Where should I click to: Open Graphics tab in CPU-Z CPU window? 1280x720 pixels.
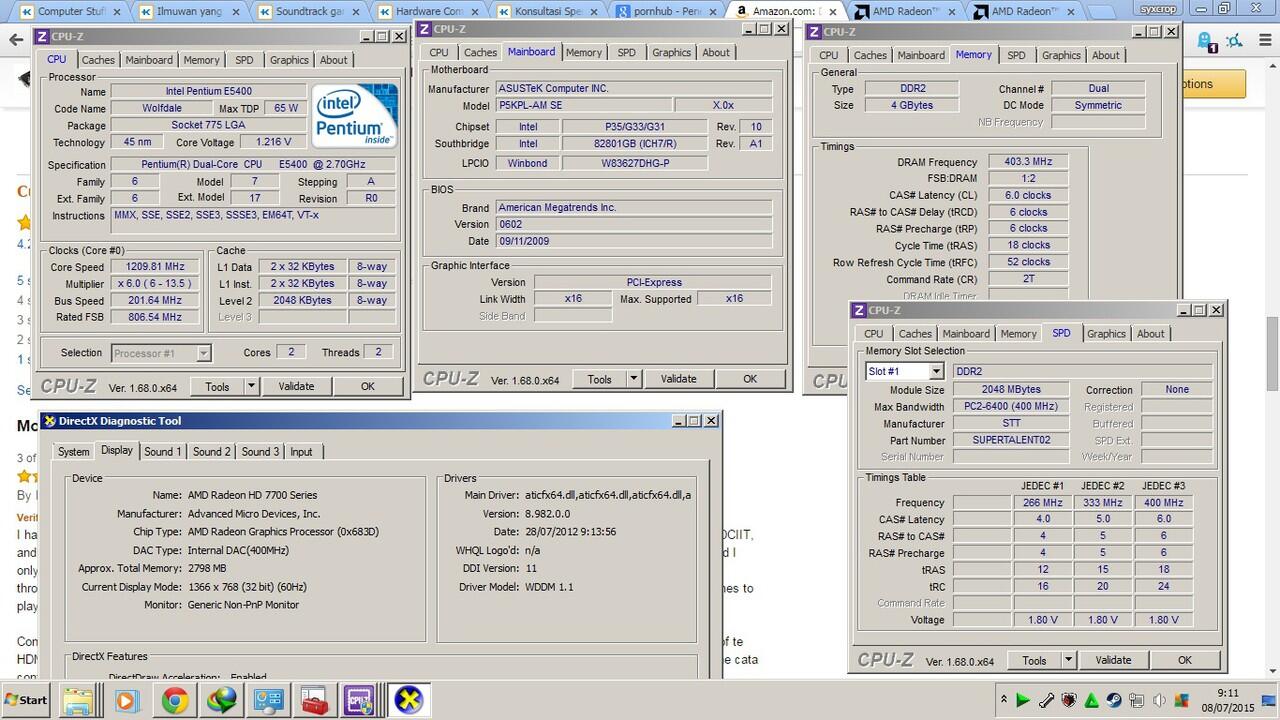289,60
